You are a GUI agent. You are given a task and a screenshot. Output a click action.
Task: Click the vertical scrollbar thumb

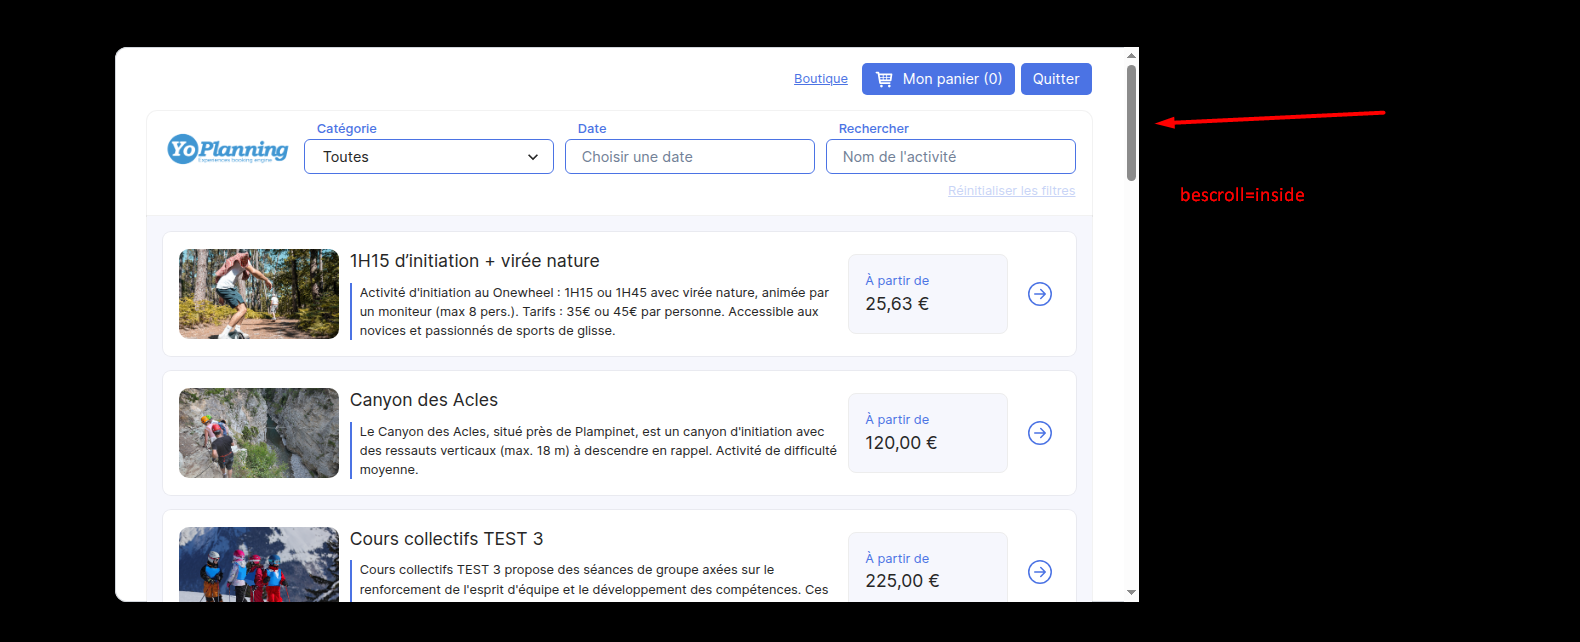click(1131, 123)
